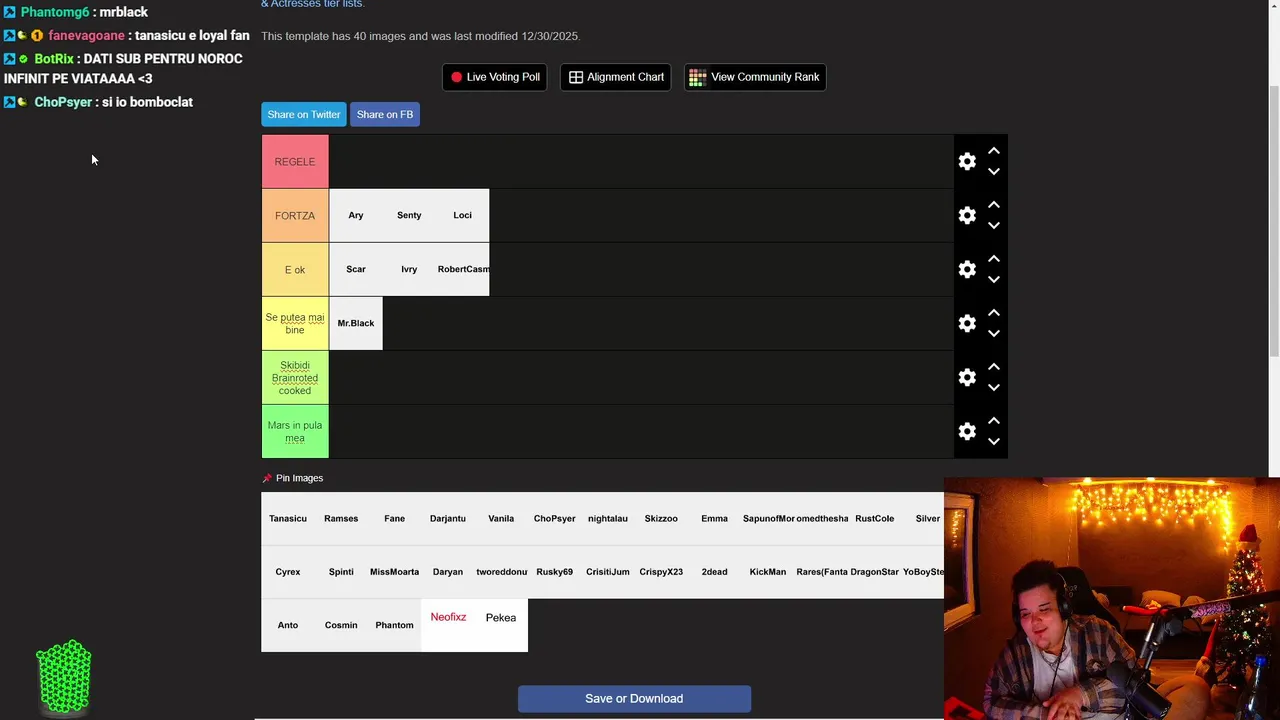The height and width of the screenshot is (720, 1280).
Task: Pick the Darjantu tile
Action: pyautogui.click(x=448, y=518)
